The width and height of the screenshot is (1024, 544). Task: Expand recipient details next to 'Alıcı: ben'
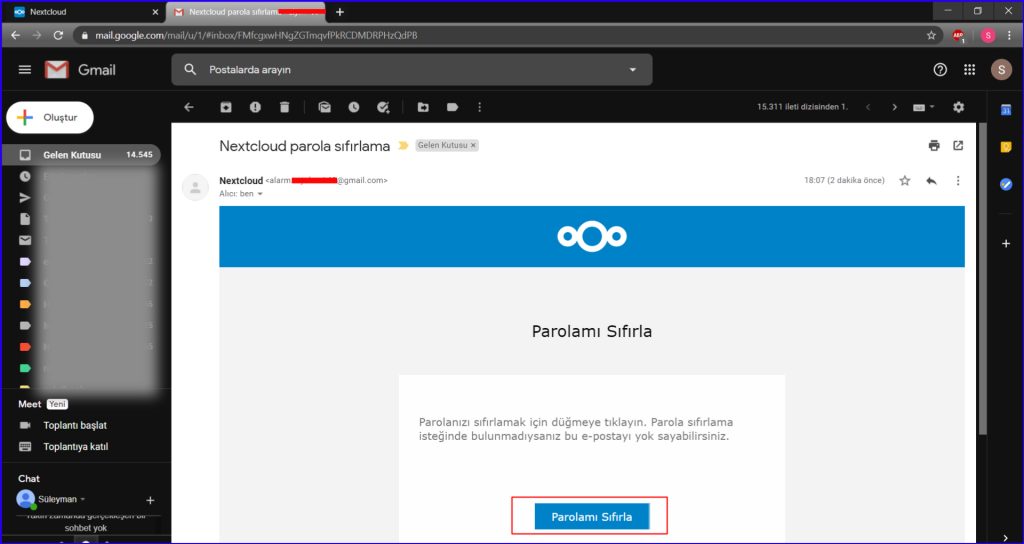coord(260,194)
